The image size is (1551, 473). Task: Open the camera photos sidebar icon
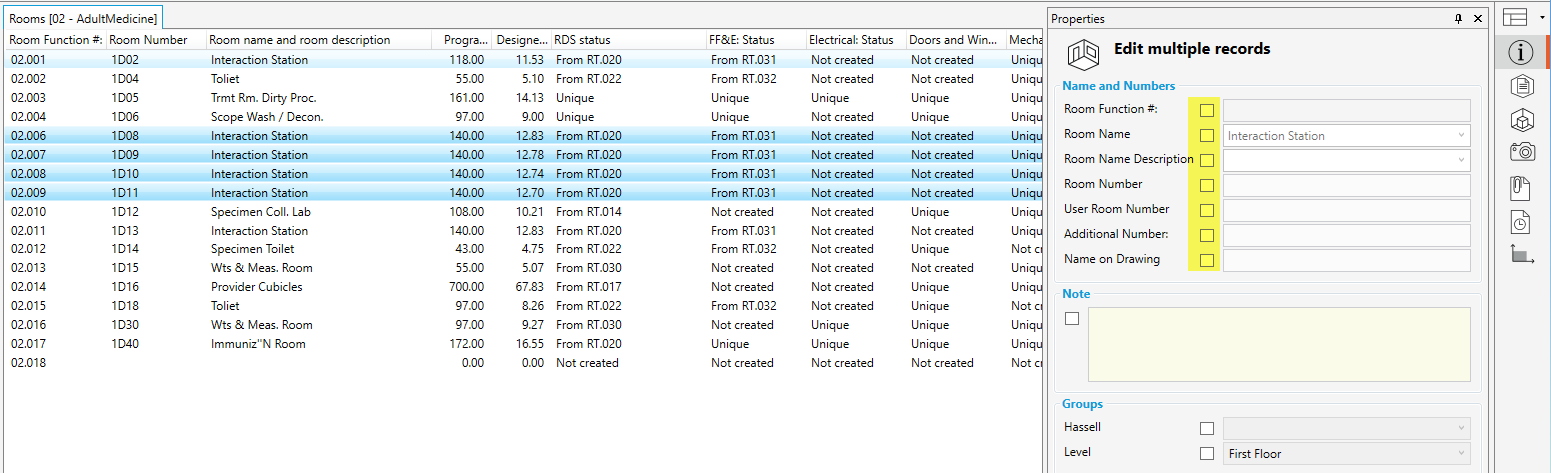click(x=1521, y=152)
